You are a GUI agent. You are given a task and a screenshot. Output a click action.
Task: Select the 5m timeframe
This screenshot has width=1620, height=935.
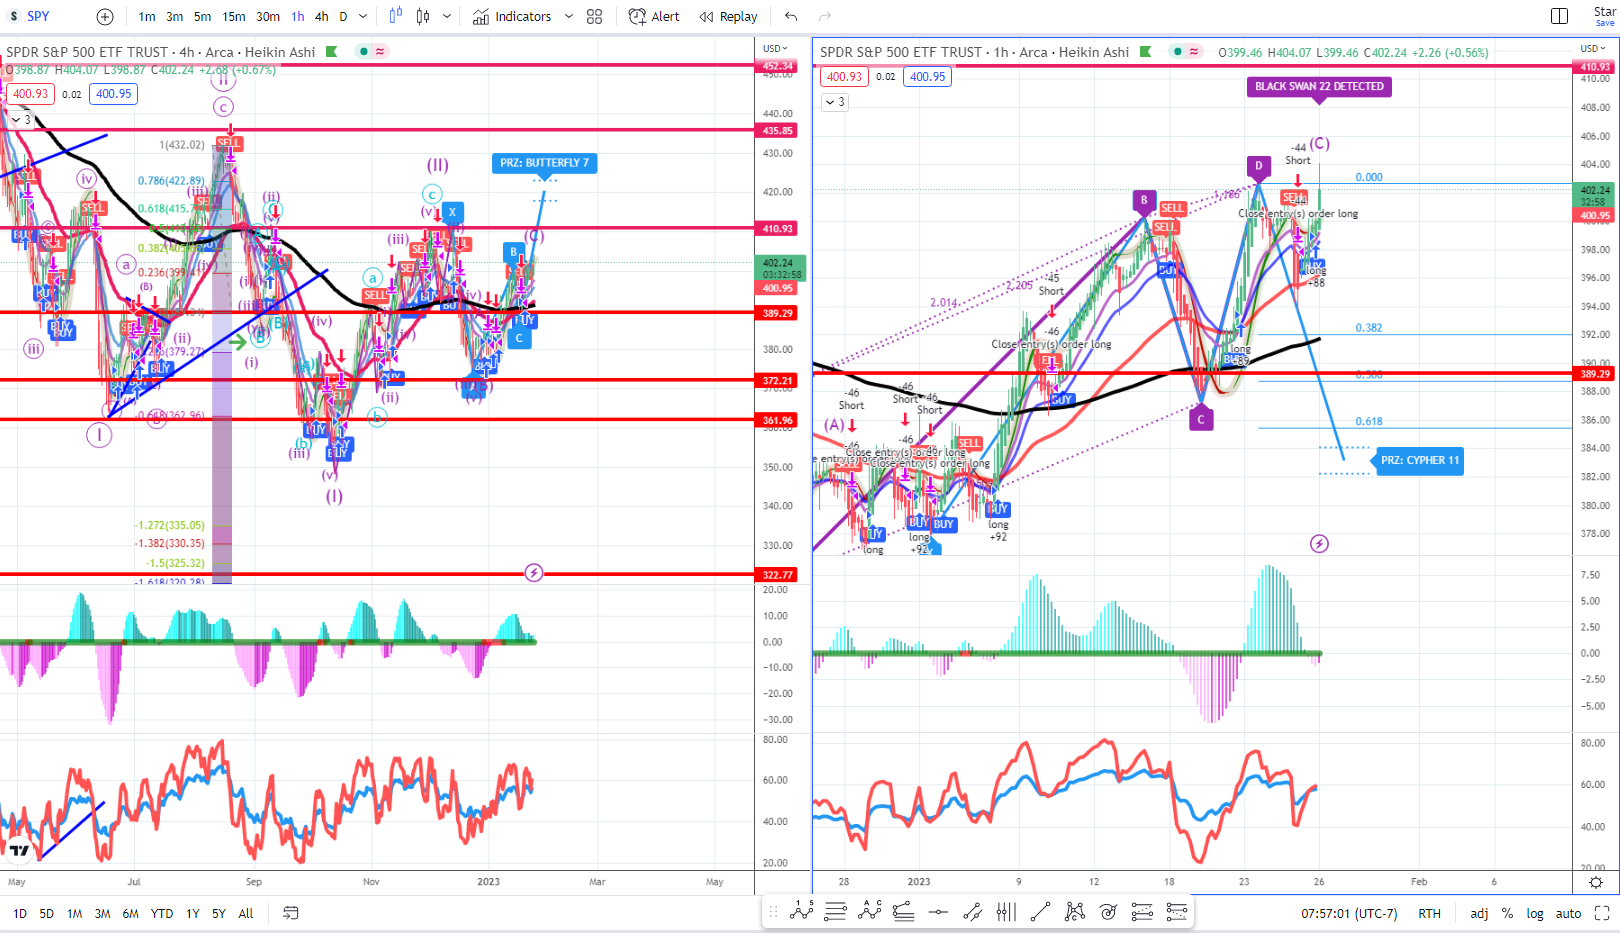(203, 16)
